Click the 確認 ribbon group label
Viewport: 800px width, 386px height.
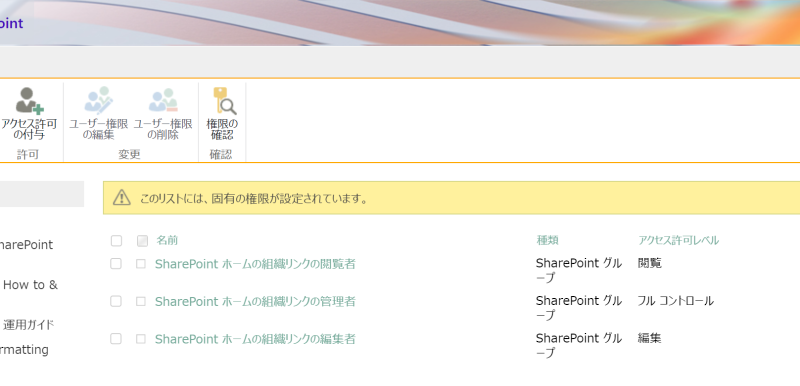click(220, 155)
